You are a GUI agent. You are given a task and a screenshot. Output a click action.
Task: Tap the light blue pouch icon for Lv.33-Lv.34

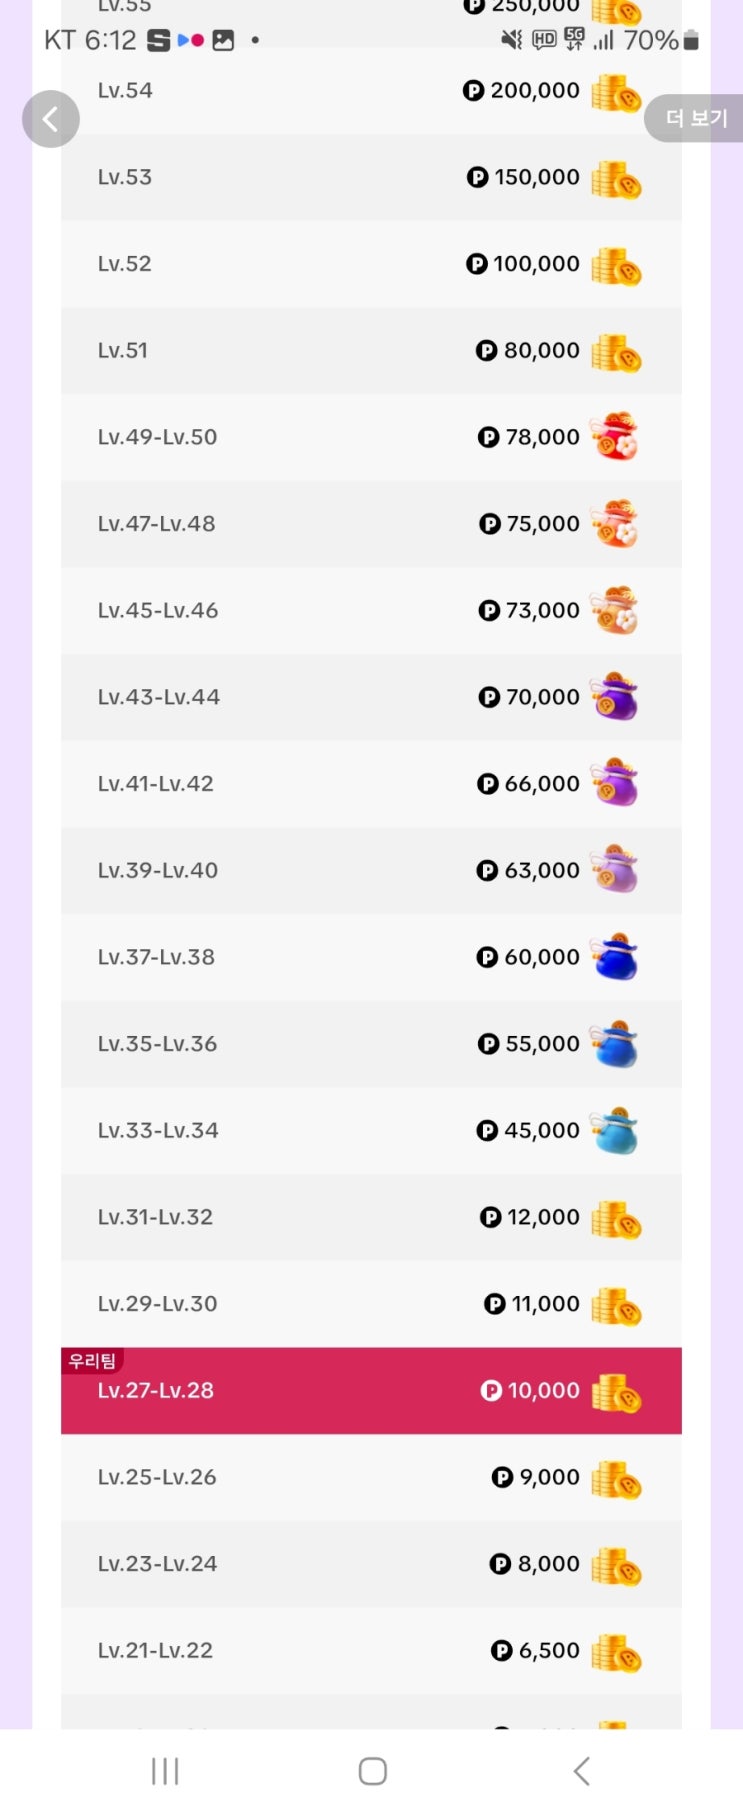tap(614, 1131)
